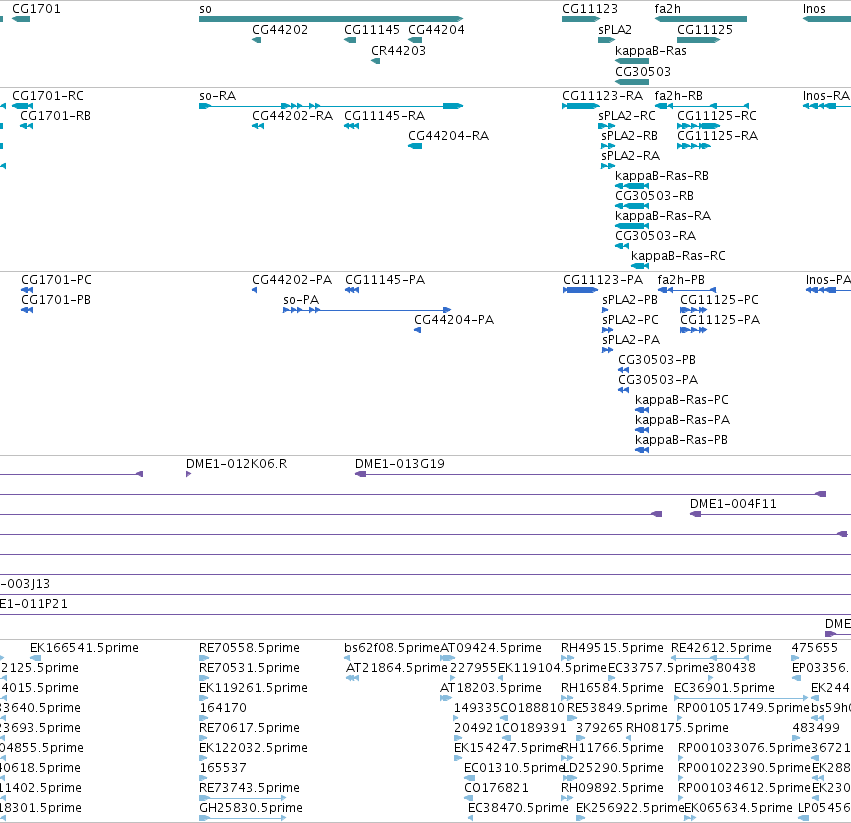Image resolution: width=851 pixels, height=823 pixels.
Task: Select the GH25830.5prime EST label
Action: coord(251,808)
